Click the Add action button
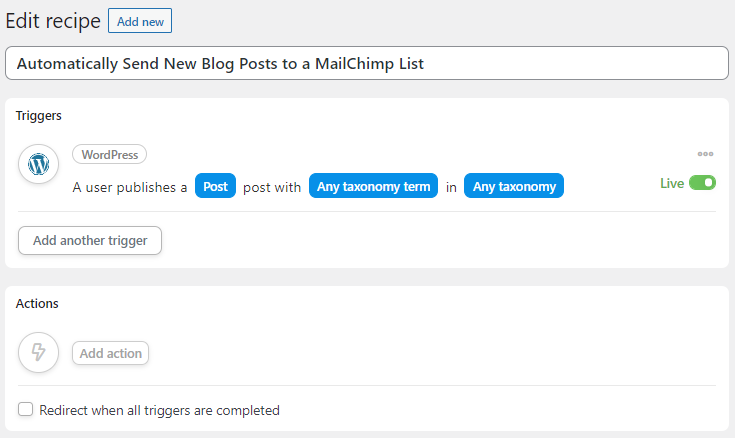This screenshot has height=438, width=735. pyautogui.click(x=111, y=353)
